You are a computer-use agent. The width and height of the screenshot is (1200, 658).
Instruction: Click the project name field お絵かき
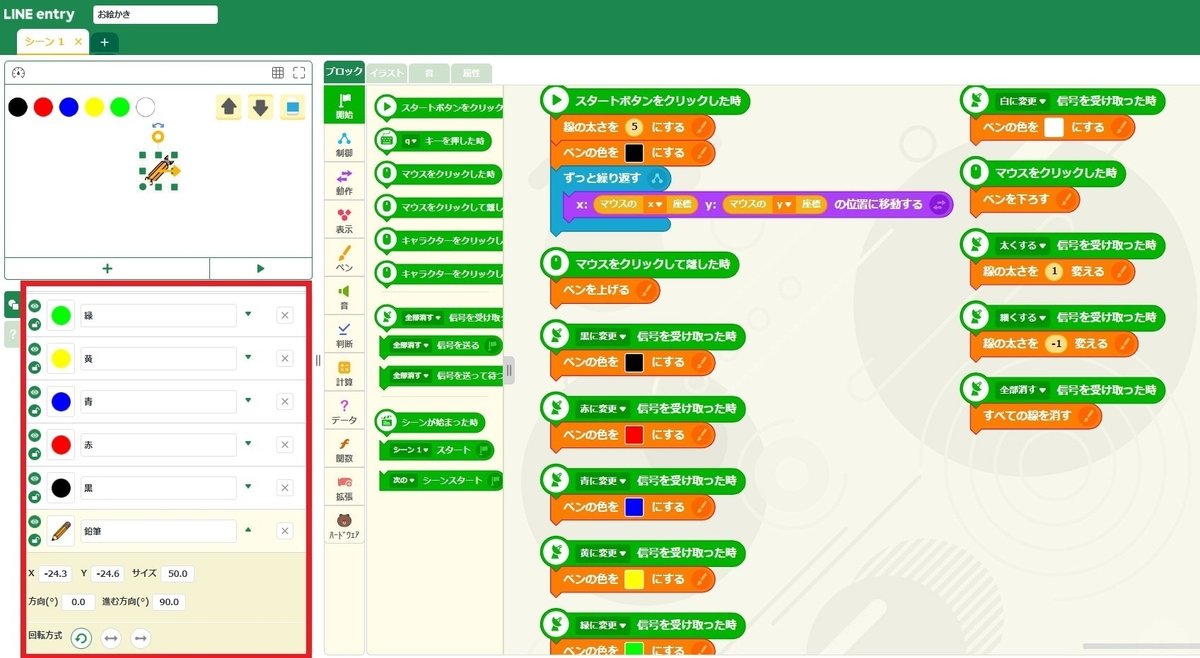click(x=155, y=15)
